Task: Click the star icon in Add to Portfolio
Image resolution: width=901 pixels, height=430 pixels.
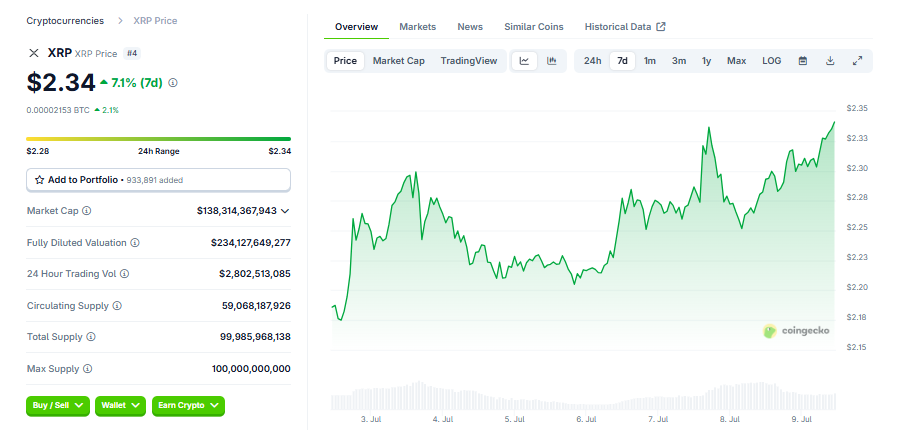Action: [x=40, y=180]
